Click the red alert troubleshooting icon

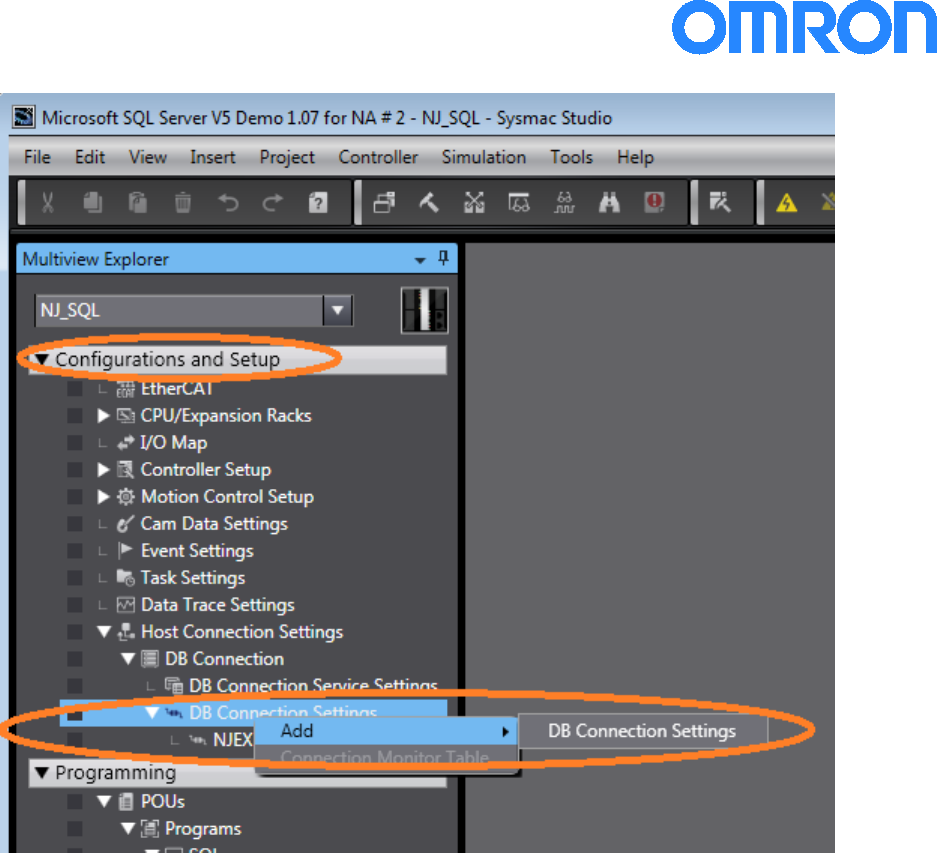pyautogui.click(x=654, y=203)
